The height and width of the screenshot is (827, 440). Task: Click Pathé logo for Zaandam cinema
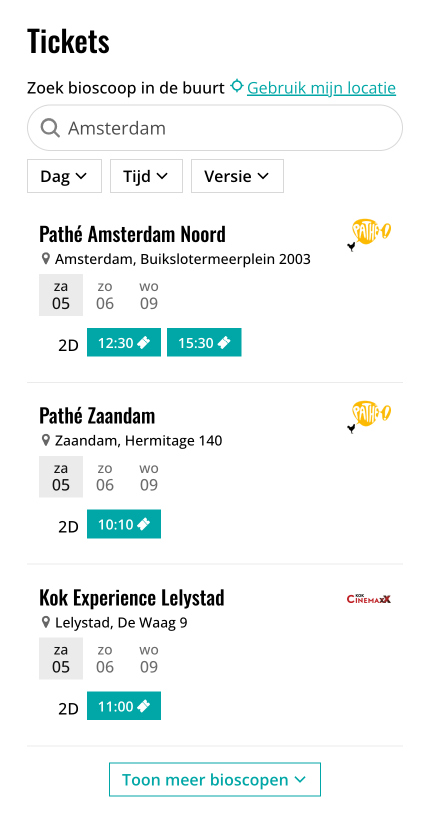click(x=370, y=417)
